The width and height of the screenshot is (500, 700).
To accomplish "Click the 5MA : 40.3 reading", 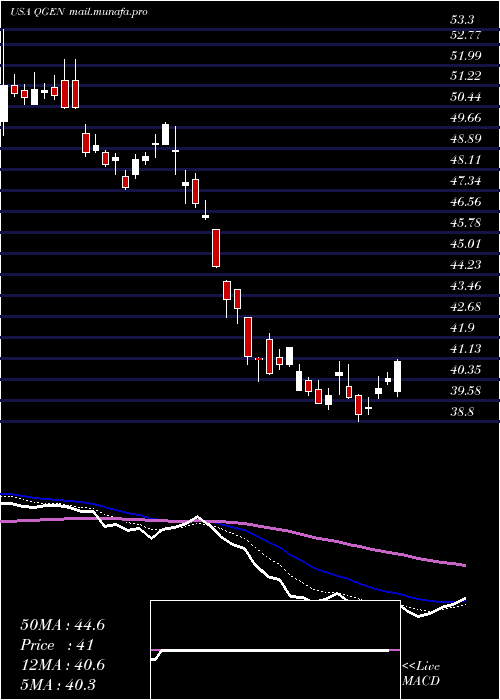I will 58,685.
